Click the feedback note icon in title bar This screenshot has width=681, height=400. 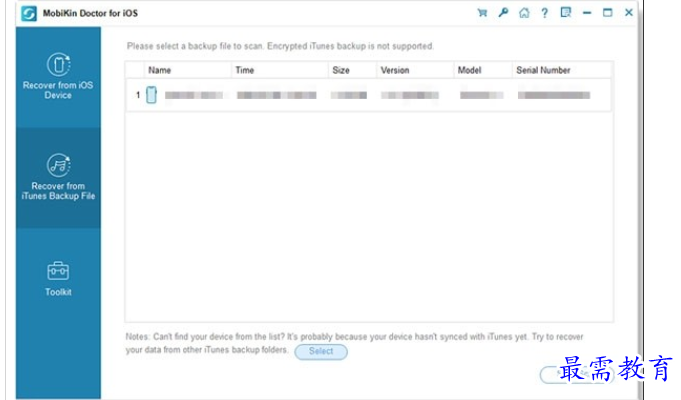pos(565,13)
